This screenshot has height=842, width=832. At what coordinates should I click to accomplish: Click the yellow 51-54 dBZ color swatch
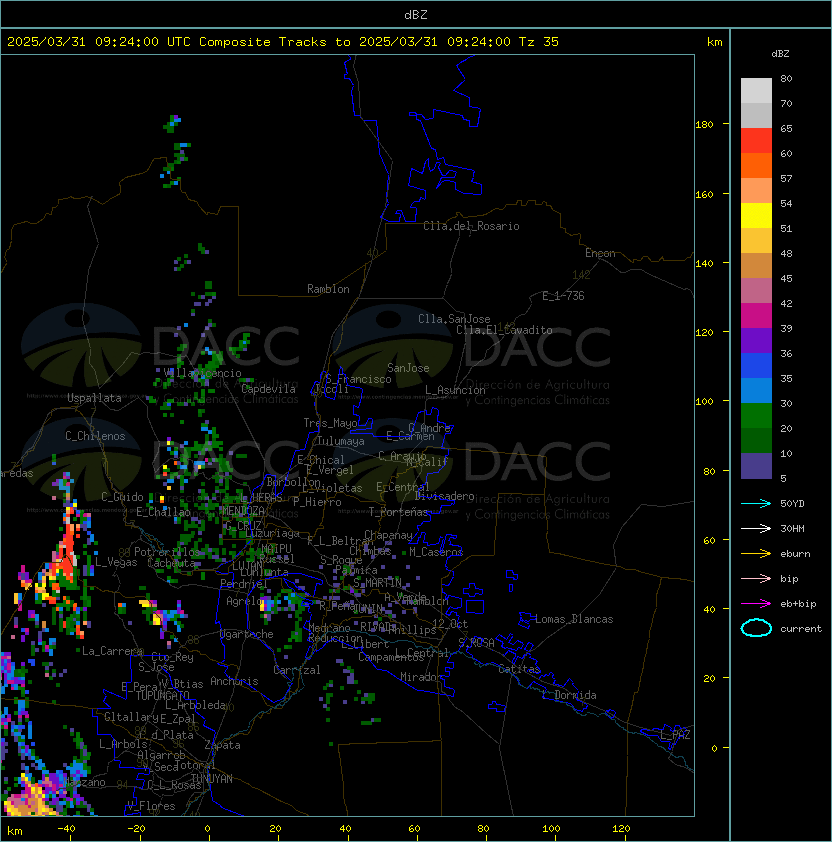(x=756, y=216)
